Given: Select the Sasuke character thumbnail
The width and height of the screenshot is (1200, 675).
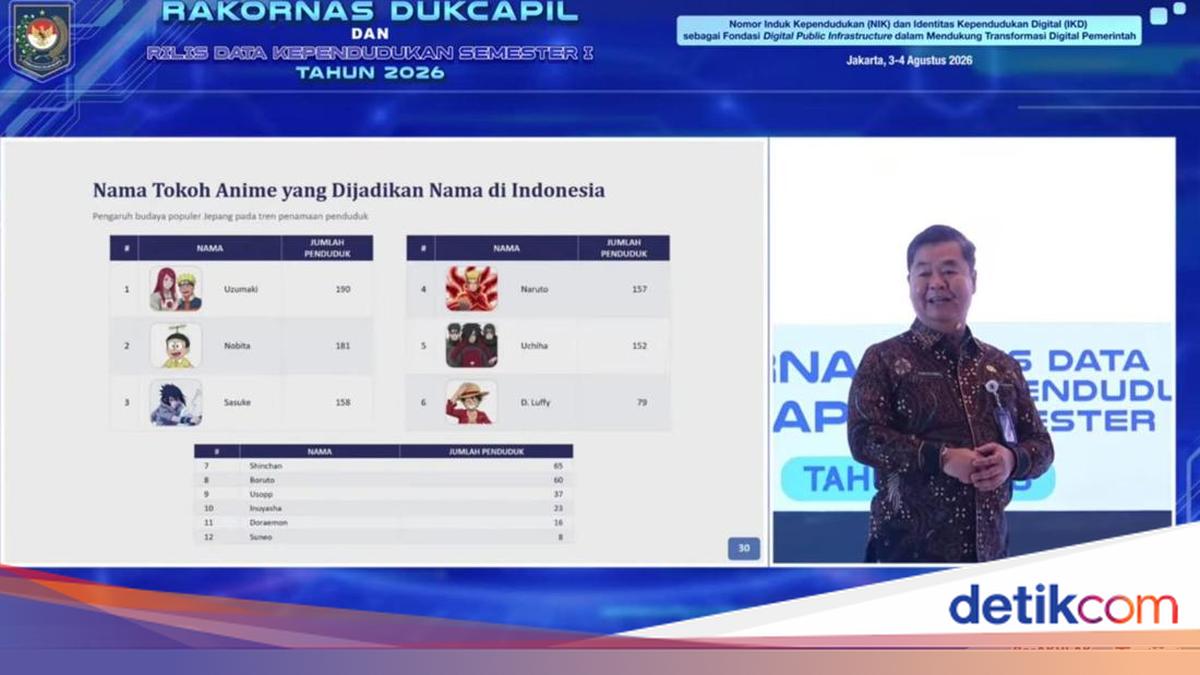Looking at the screenshot, I should pos(175,403).
